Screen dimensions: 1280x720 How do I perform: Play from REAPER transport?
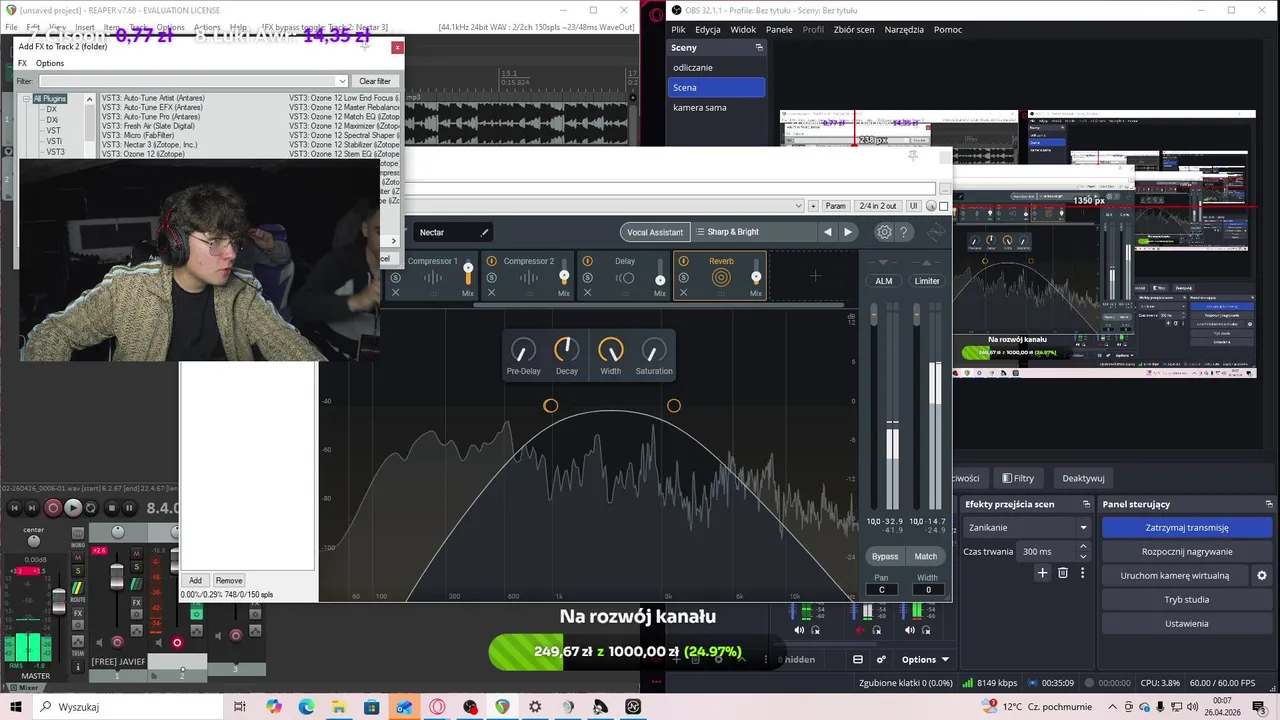(x=73, y=508)
